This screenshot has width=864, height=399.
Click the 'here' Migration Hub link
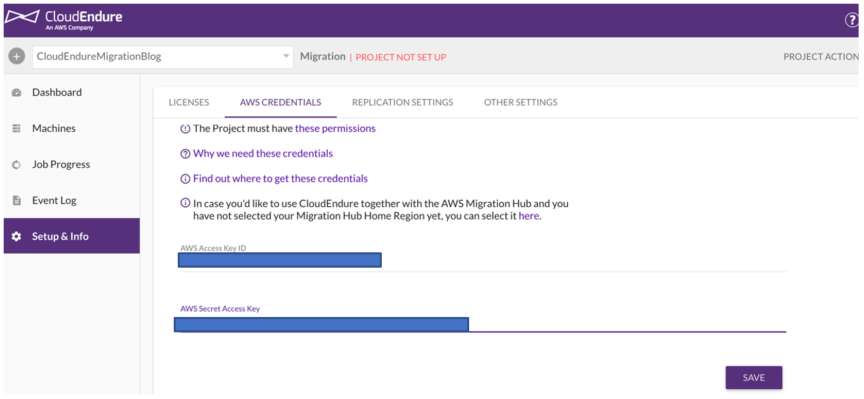tap(528, 217)
